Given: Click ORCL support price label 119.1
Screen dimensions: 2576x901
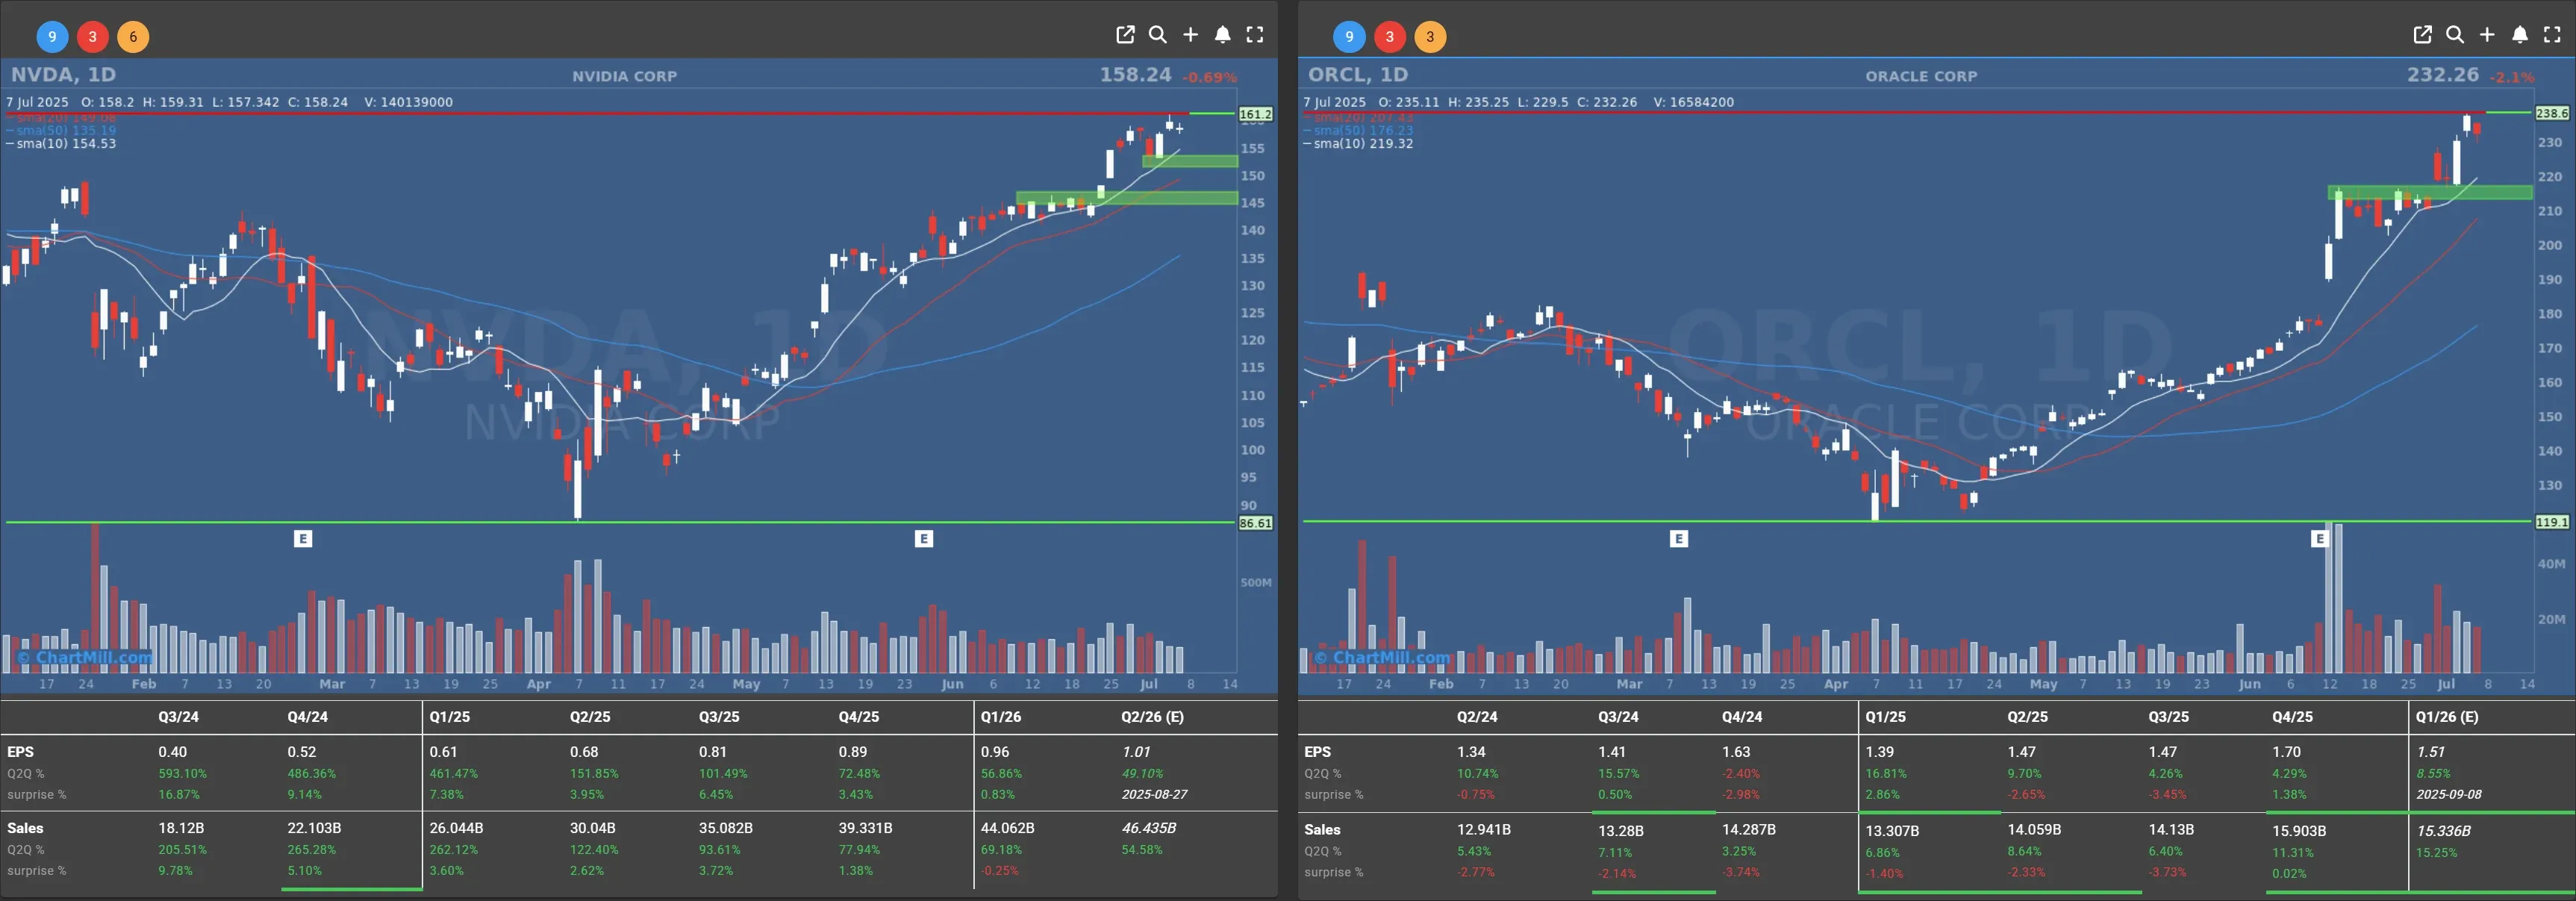Looking at the screenshot, I should [2552, 522].
